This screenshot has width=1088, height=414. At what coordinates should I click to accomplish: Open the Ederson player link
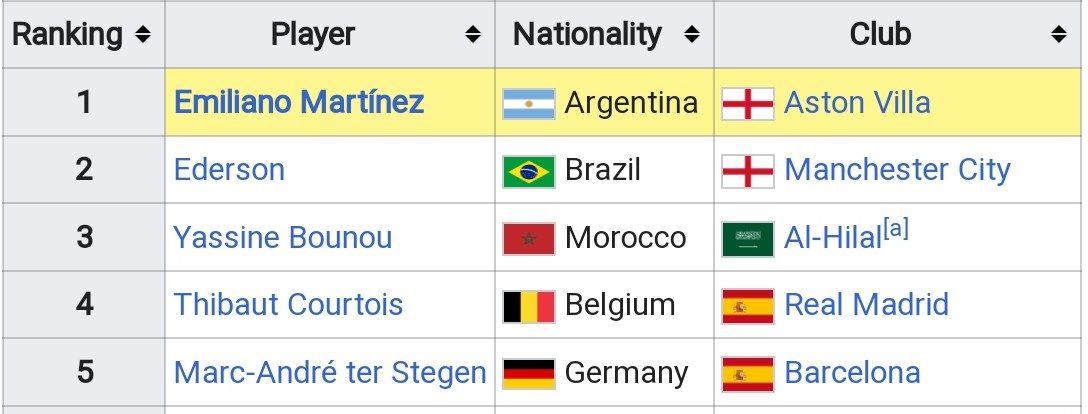coord(229,170)
